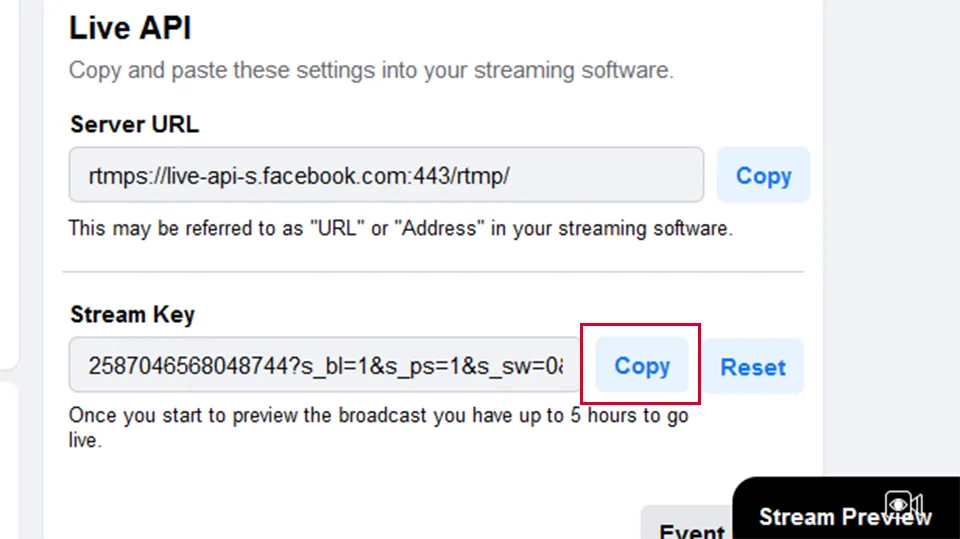
Task: Copy the Stream Key
Action: point(642,366)
